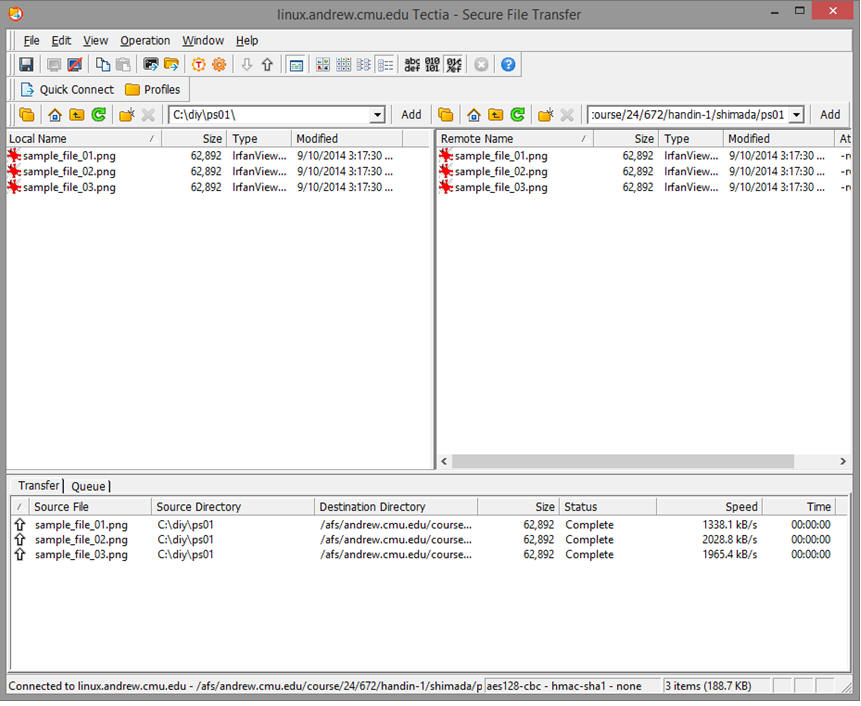Click the Download down-arrow toolbar icon

(x=247, y=65)
